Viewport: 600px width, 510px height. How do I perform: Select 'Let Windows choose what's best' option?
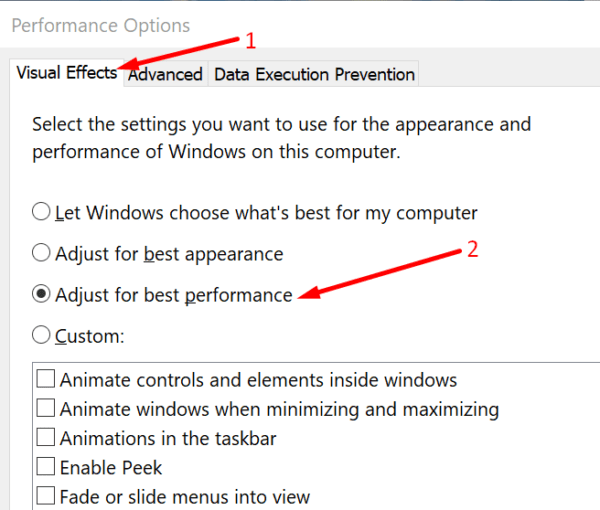coord(41,212)
